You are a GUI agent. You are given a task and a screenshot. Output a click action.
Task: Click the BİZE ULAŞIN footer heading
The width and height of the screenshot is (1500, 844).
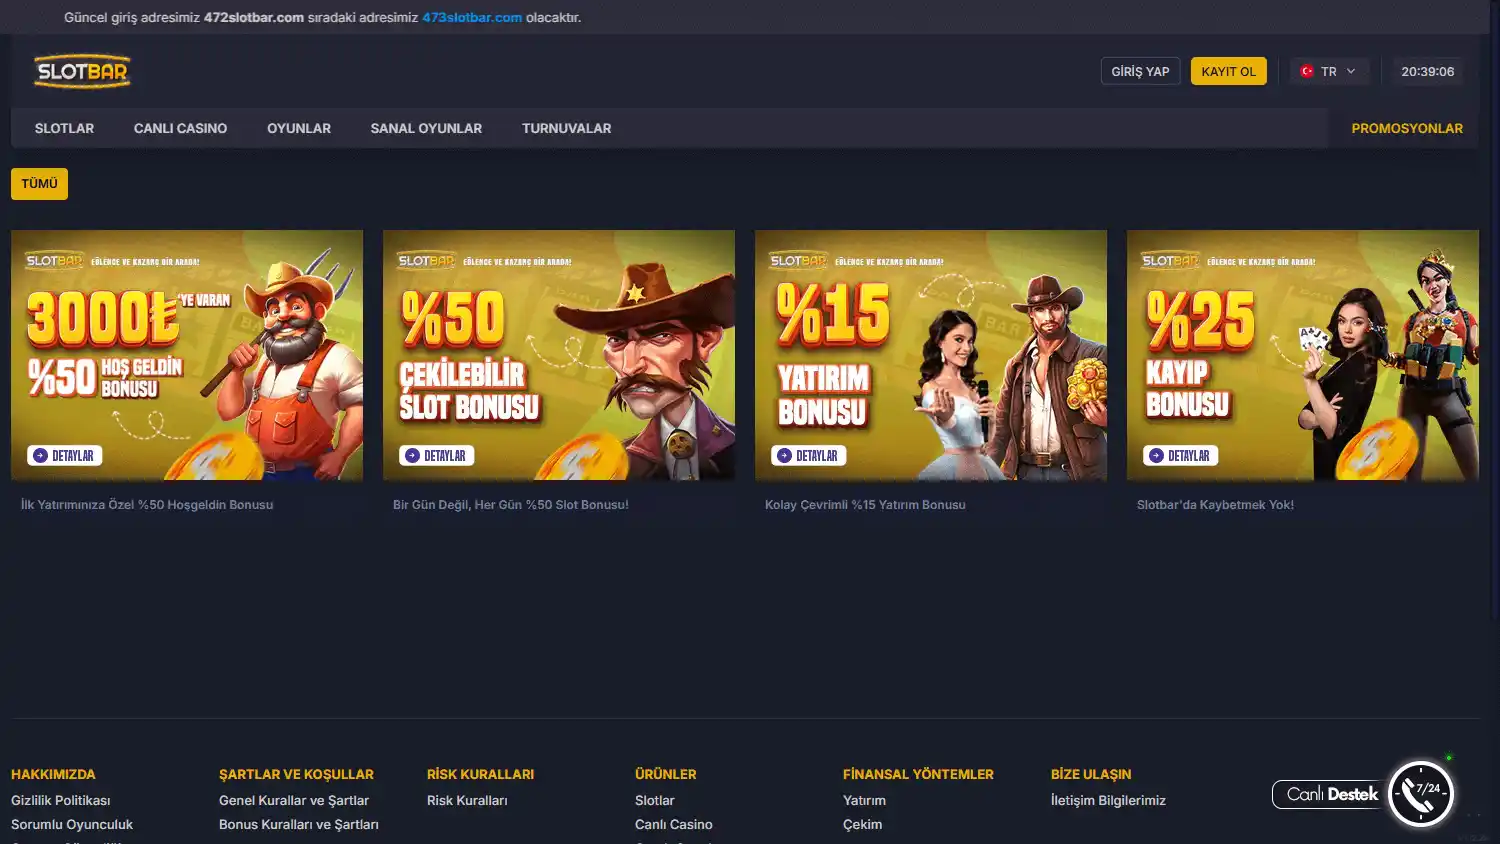1091,774
